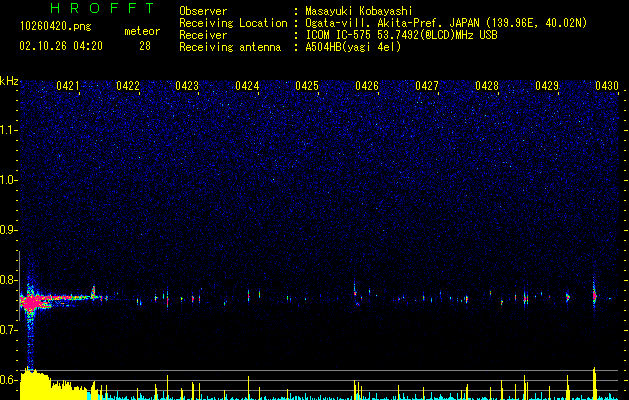
Task: Click the 0430 time marker
Action: point(607,85)
